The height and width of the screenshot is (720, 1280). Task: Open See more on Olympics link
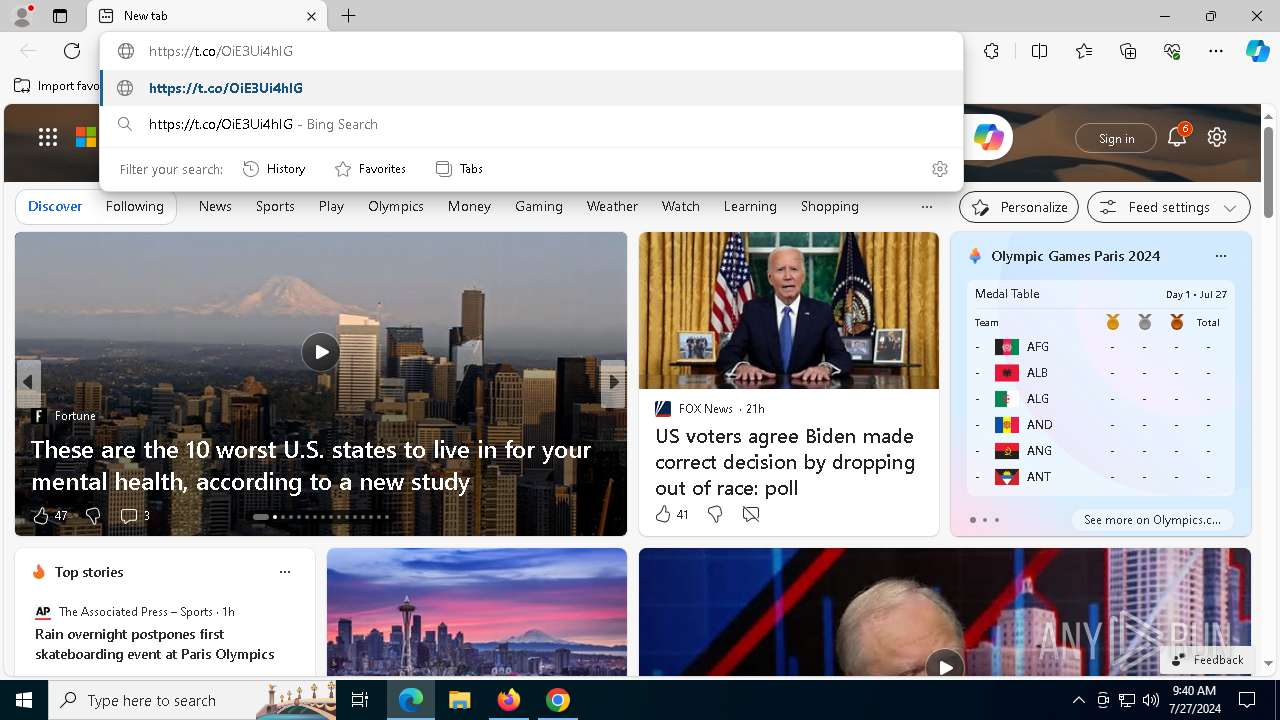pos(1152,520)
